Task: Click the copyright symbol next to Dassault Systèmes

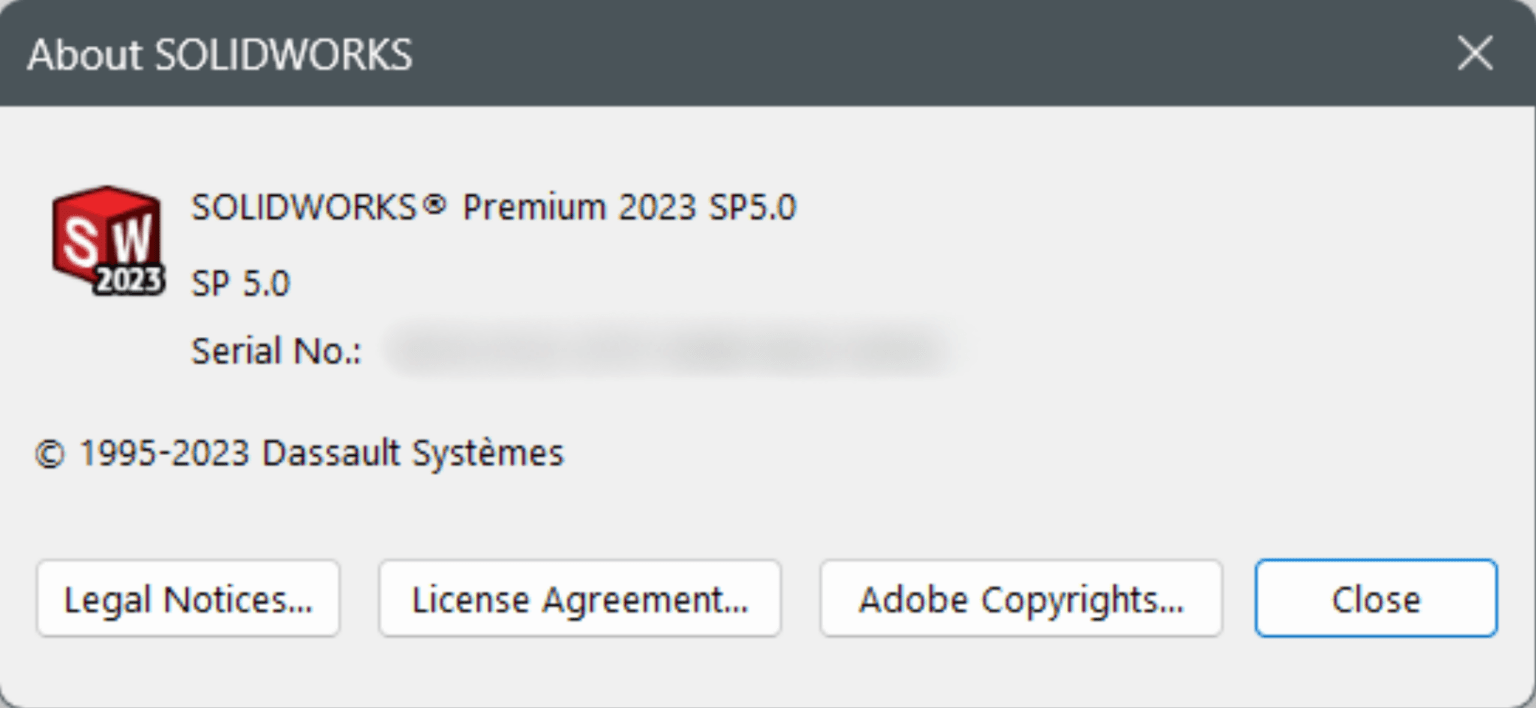Action: [x=52, y=452]
